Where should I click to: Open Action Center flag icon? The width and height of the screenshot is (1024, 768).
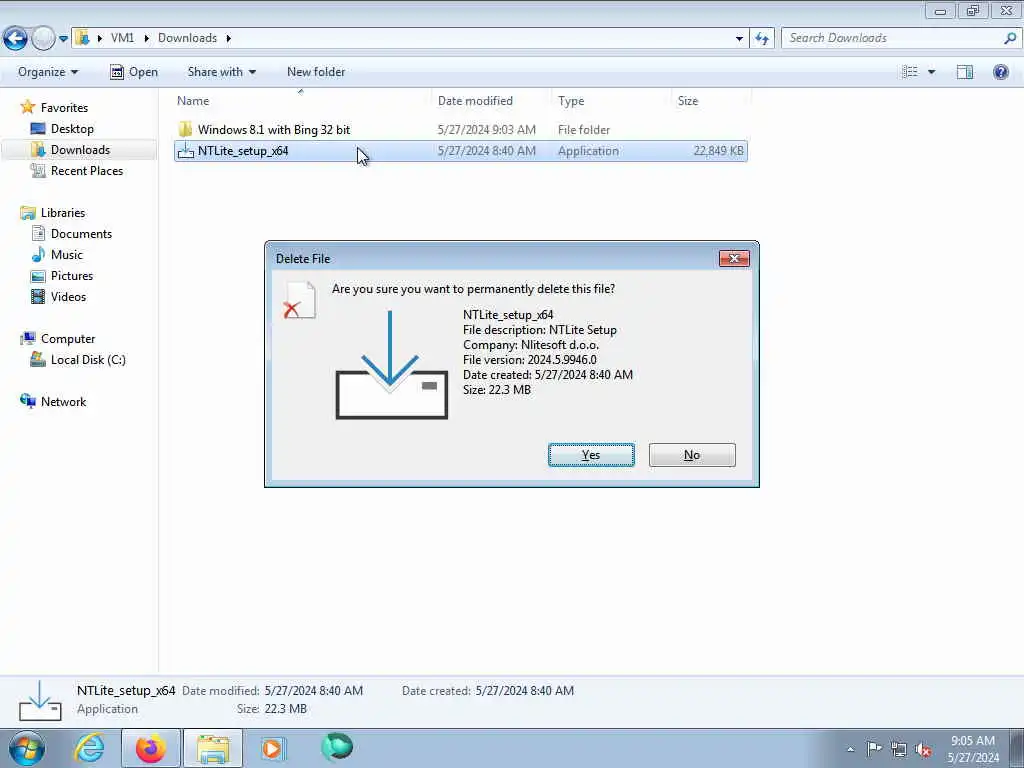tap(874, 748)
